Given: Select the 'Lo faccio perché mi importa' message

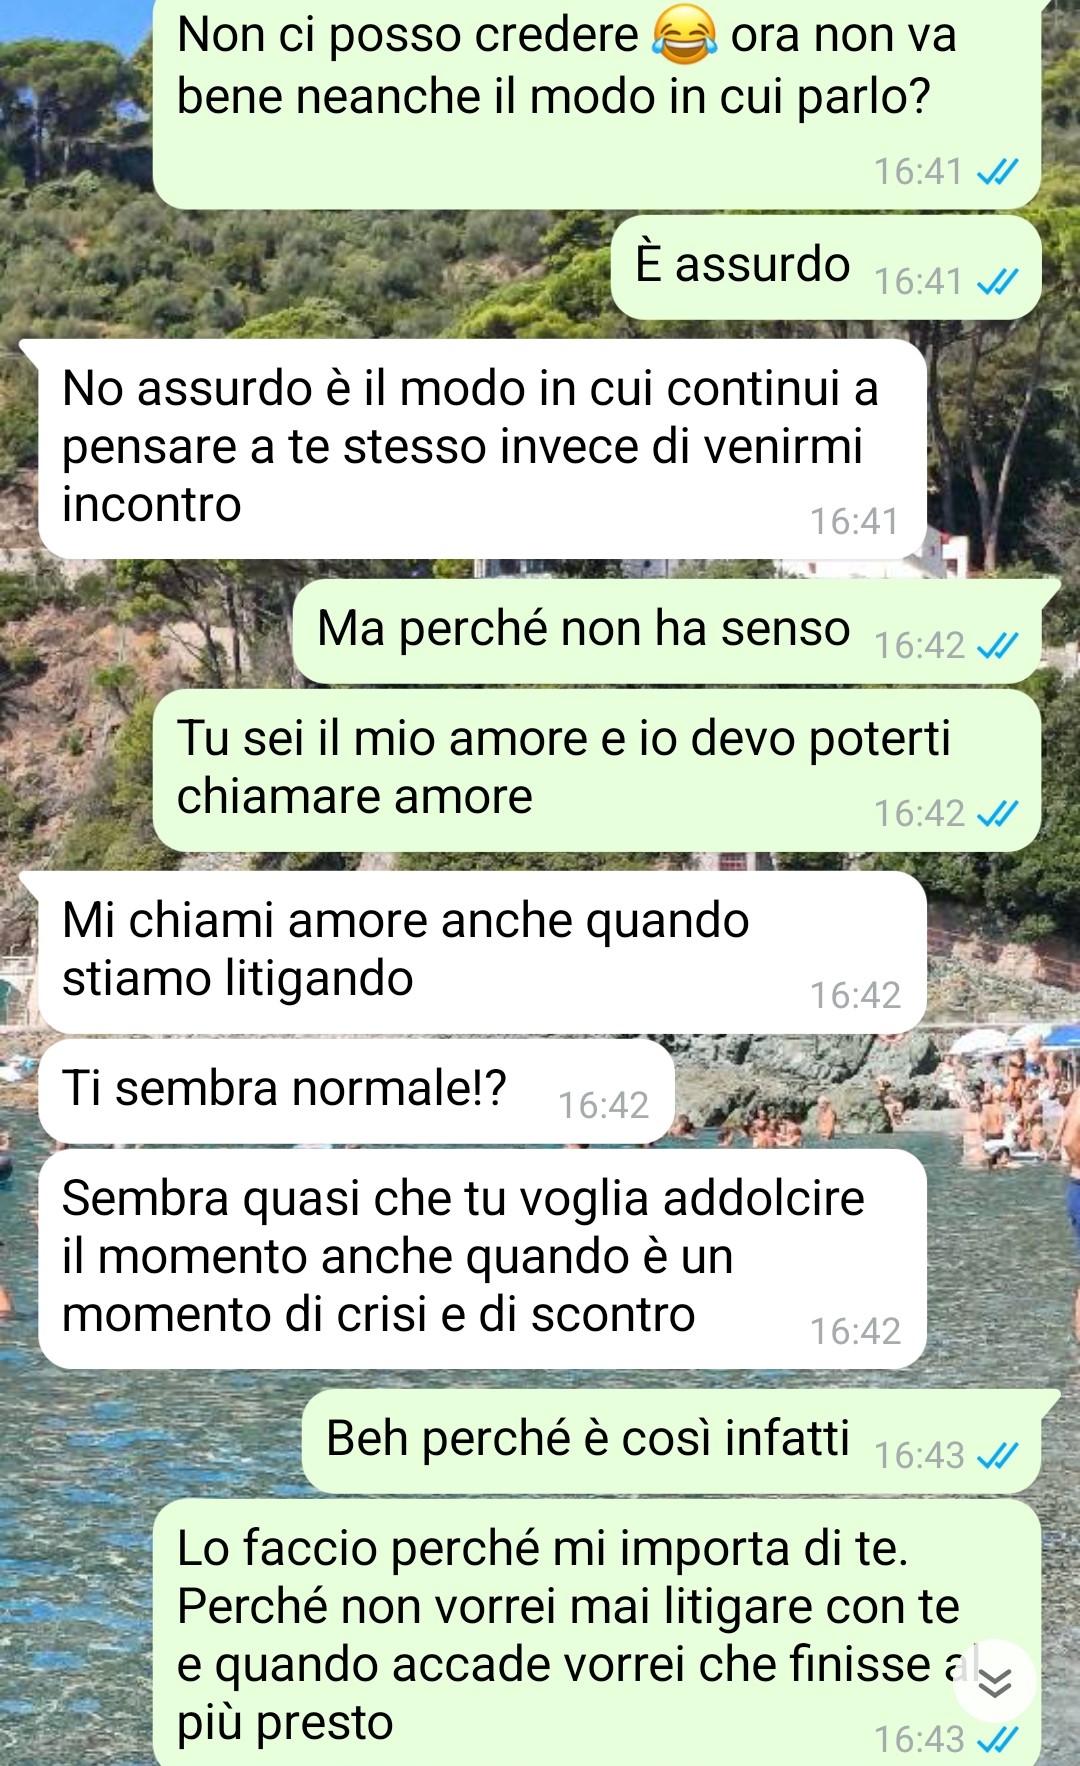Looking at the screenshot, I should tap(597, 1632).
